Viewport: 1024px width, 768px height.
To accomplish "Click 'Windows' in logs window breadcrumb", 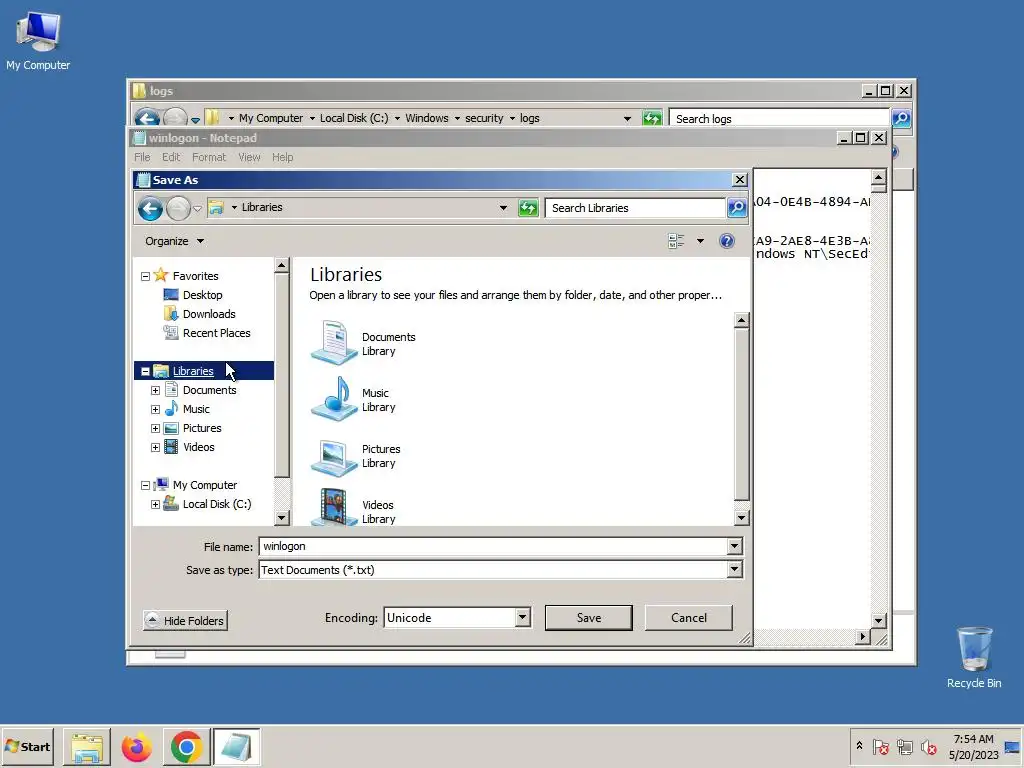I will click(426, 118).
